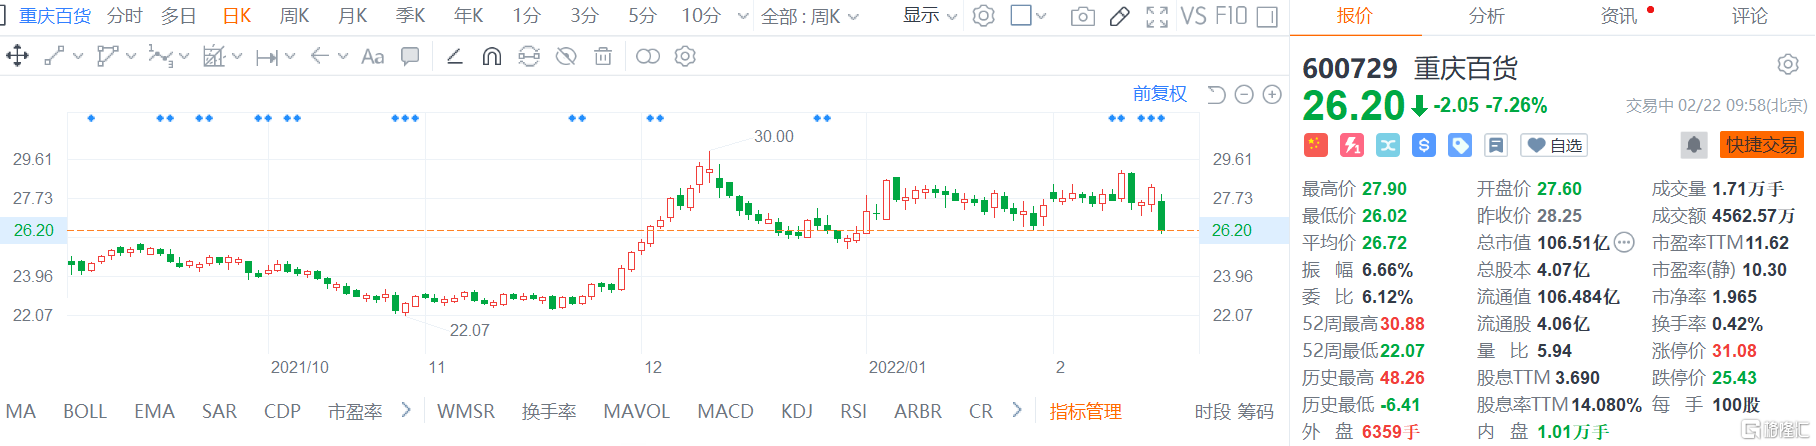1816x446 pixels.
Task: Open quote panel settings gear
Action: (1788, 65)
